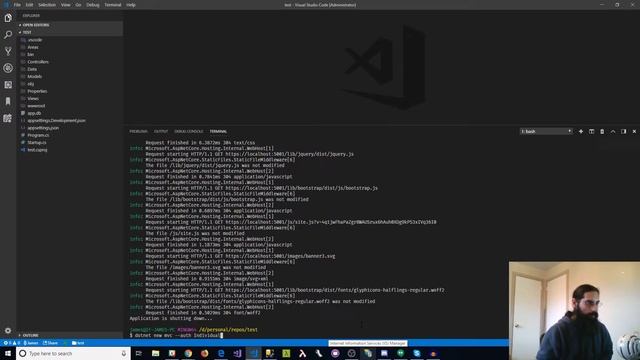
Task: Switch to the PROBLEMS tab
Action: coord(138,131)
